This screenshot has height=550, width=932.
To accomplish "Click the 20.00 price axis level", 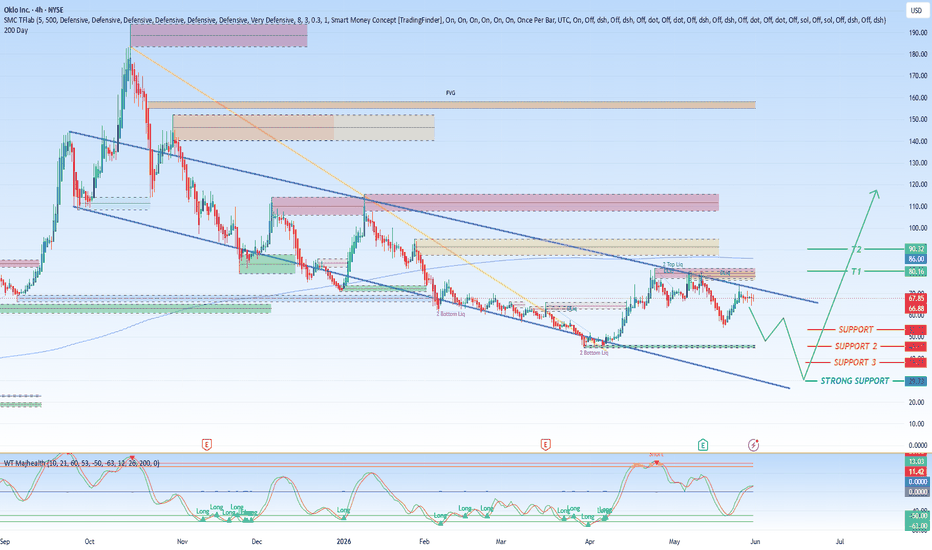I will coord(919,403).
